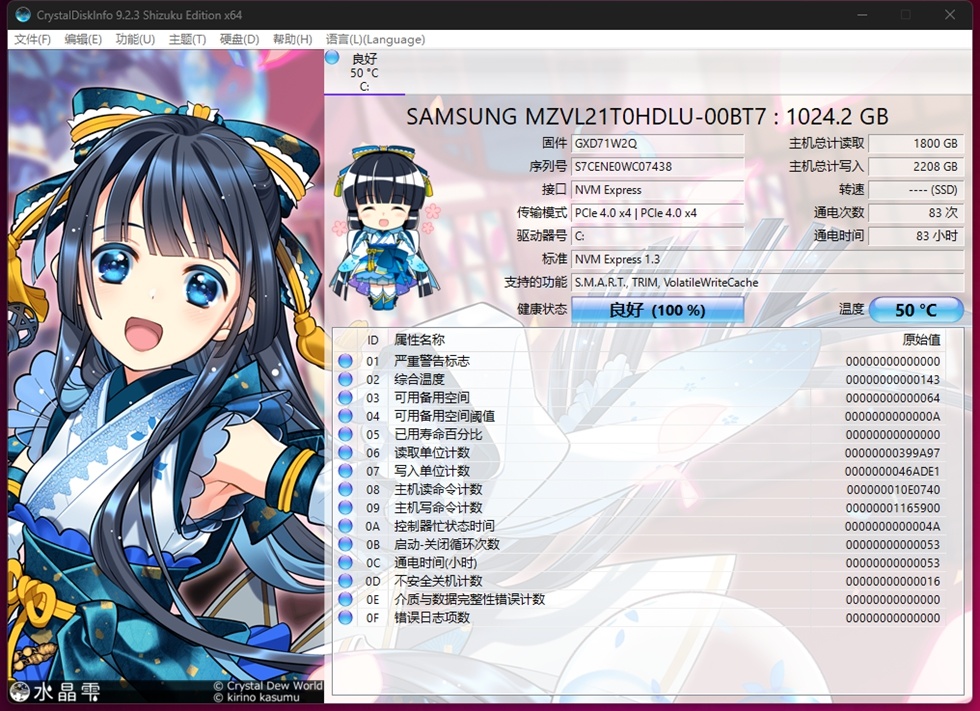Open the 功能(U) menu
980x711 pixels.
(x=135, y=39)
